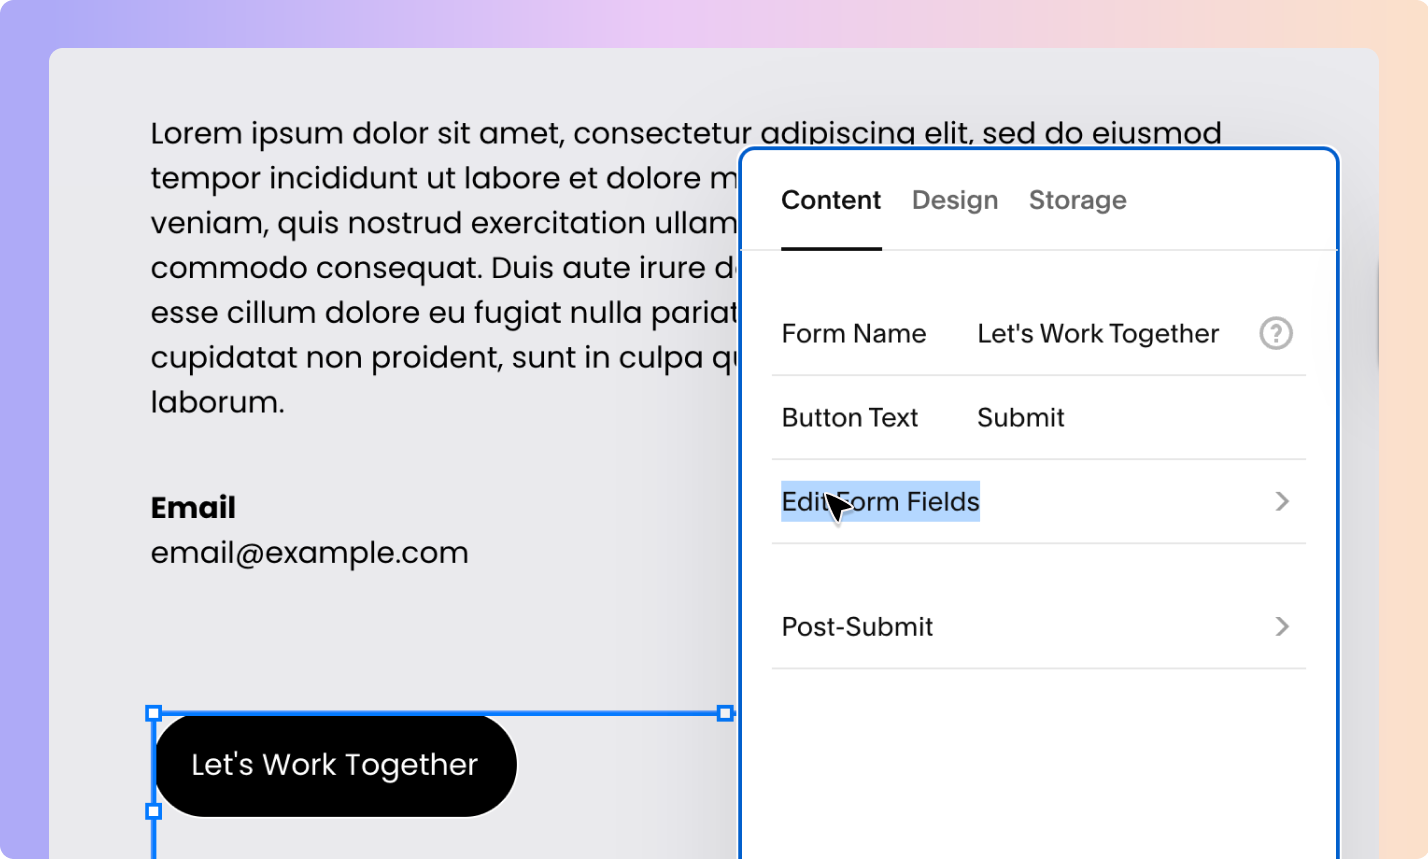
Task: Open the Edit Form Fields row
Action: click(x=1039, y=502)
